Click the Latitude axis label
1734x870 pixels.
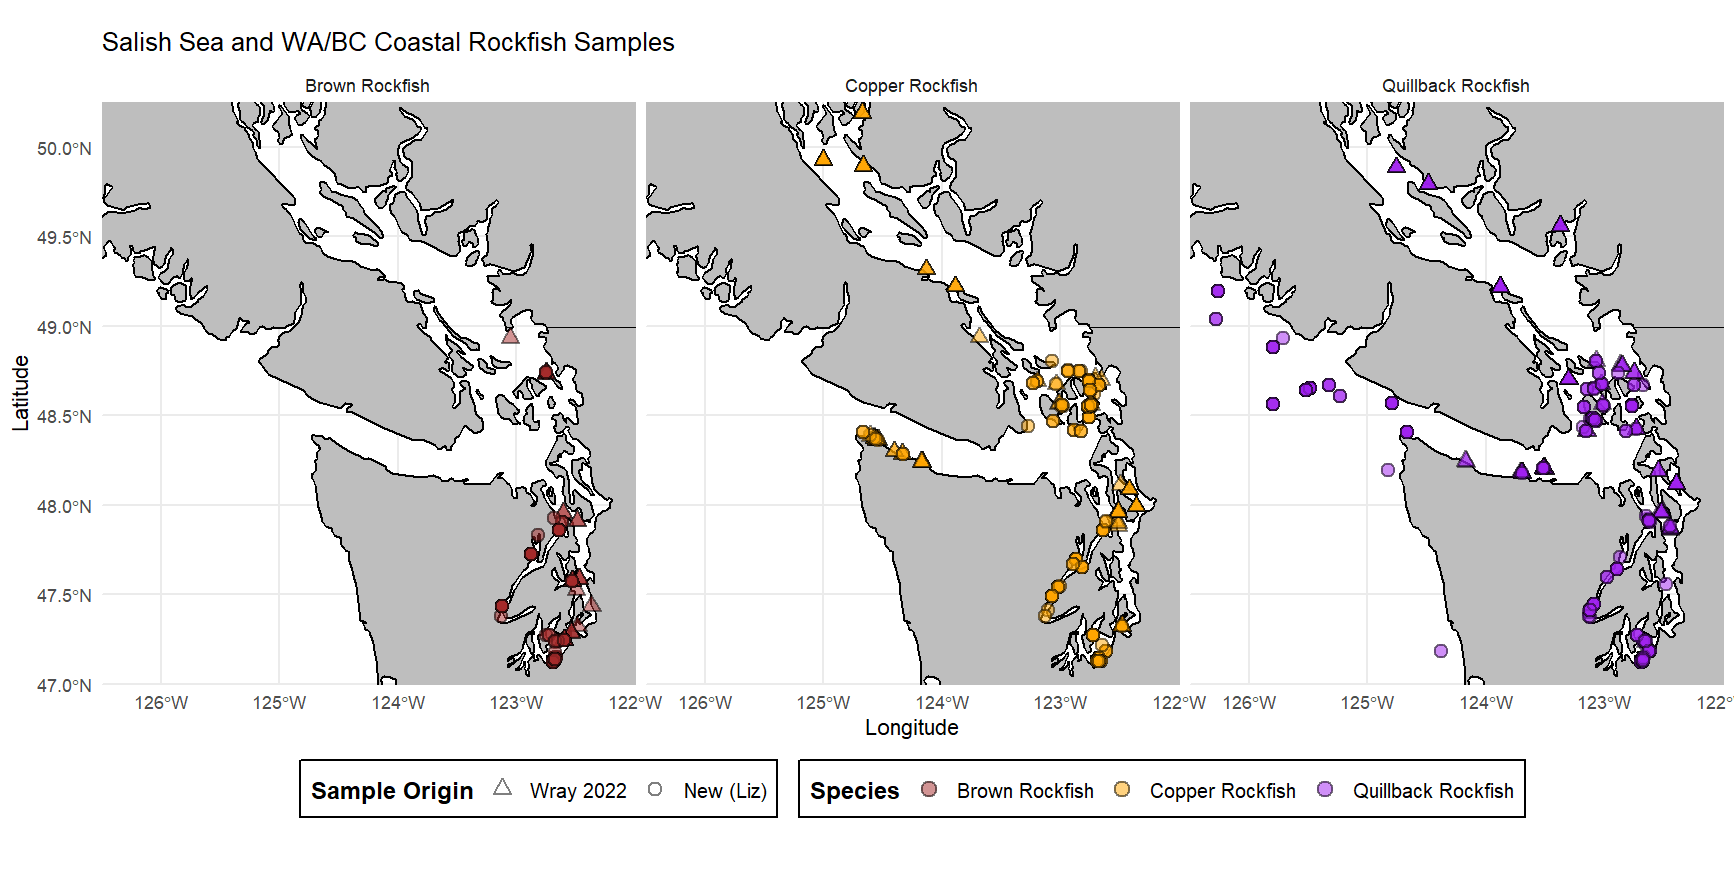pyautogui.click(x=20, y=393)
